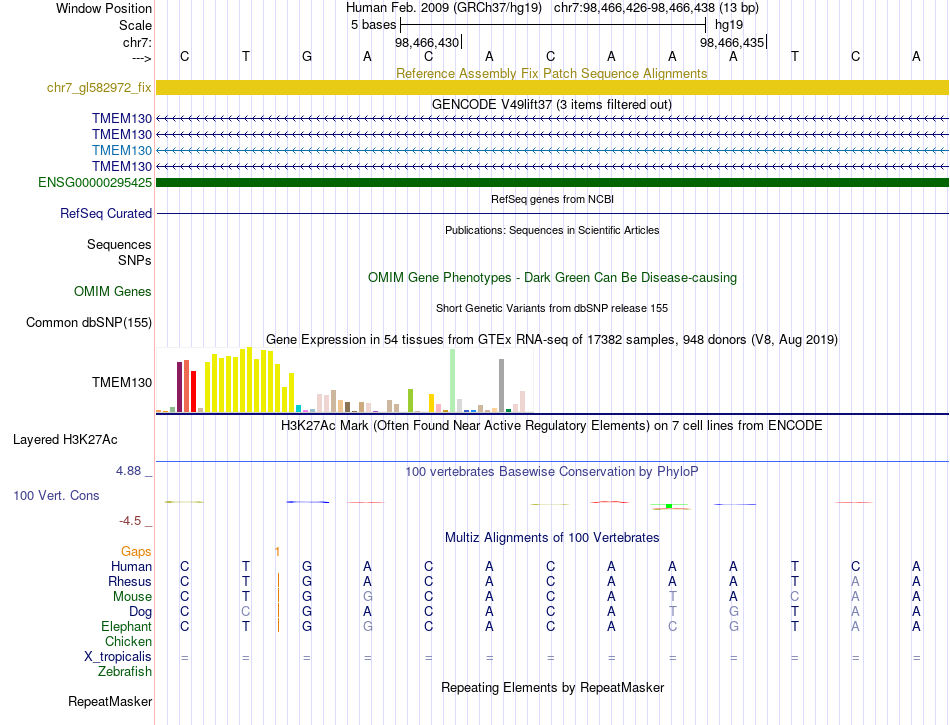Viewport: 950px width, 725px height.
Task: Click the dark green ENSG00000295425 bar
Action: click(552, 182)
